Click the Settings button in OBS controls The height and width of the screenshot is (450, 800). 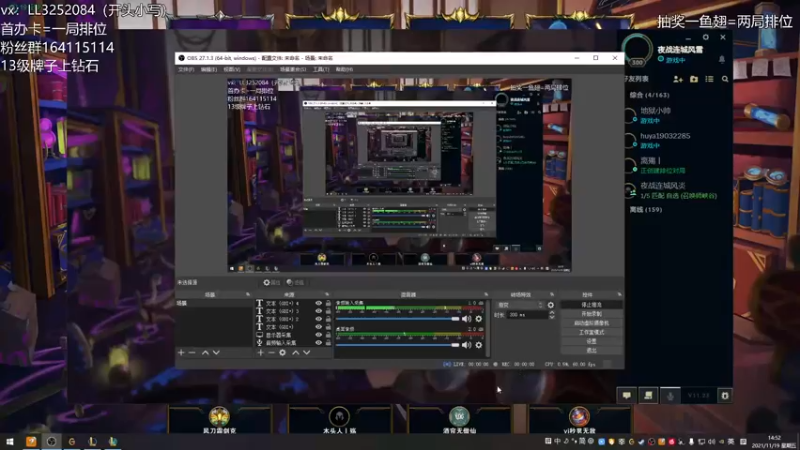click(x=591, y=341)
